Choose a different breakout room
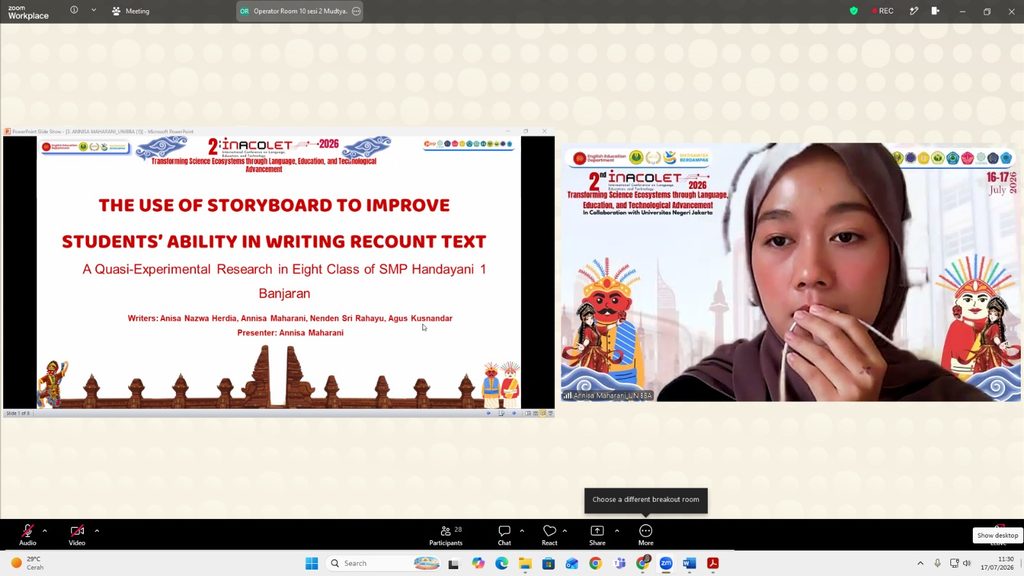 645,500
